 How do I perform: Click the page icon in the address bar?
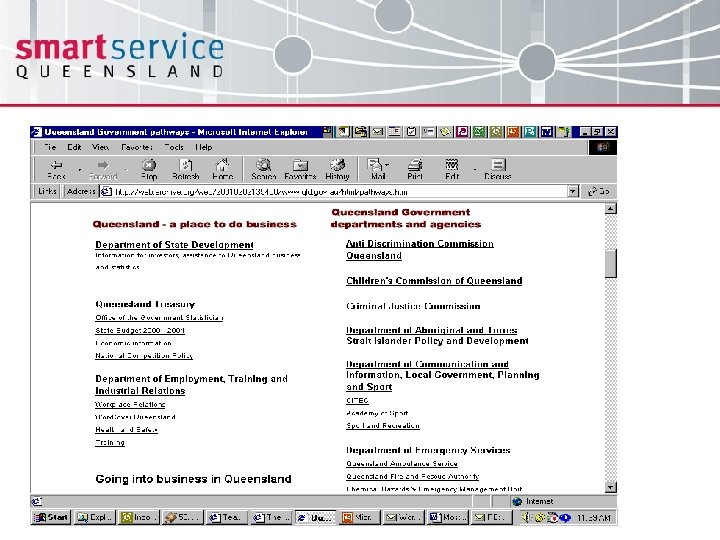(x=106, y=191)
